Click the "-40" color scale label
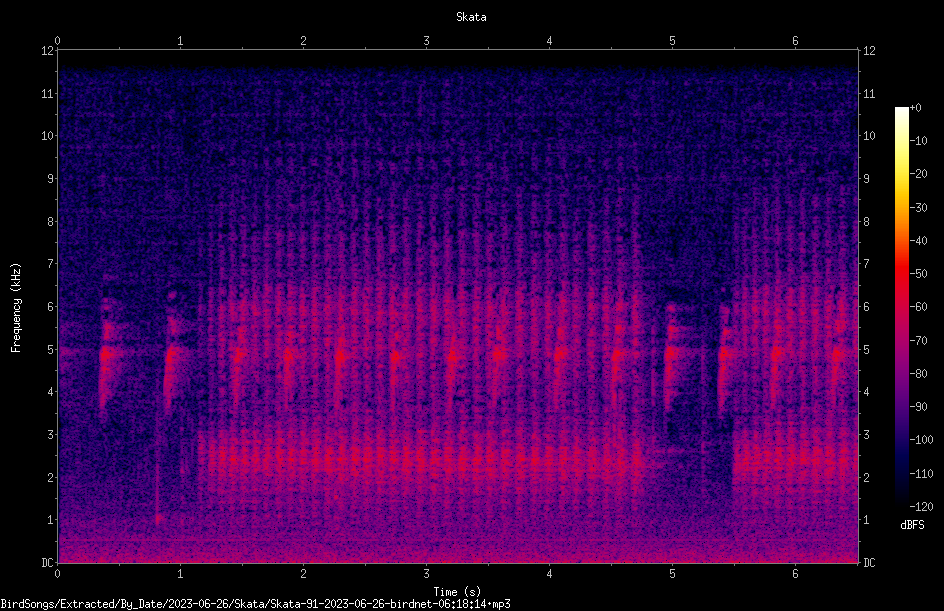The width and height of the screenshot is (944, 611). pos(918,241)
